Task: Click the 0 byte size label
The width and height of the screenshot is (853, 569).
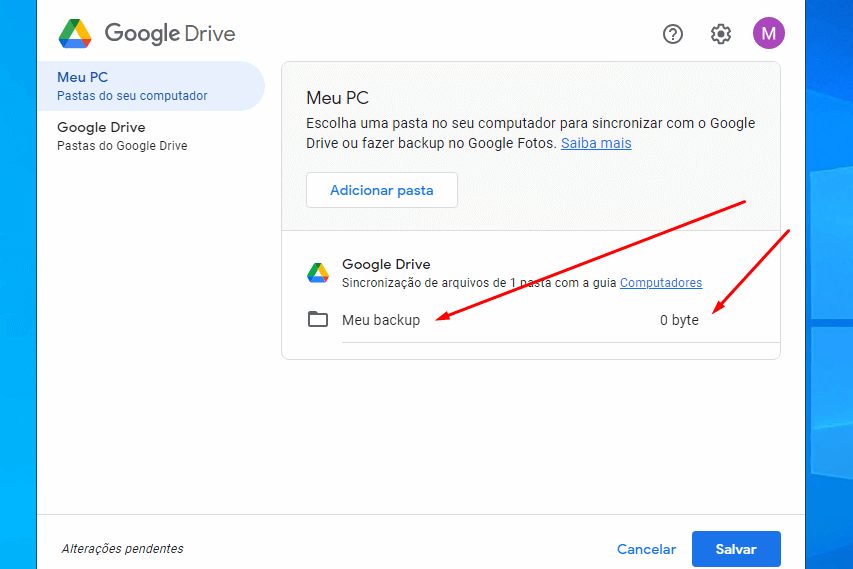Action: pyautogui.click(x=679, y=320)
